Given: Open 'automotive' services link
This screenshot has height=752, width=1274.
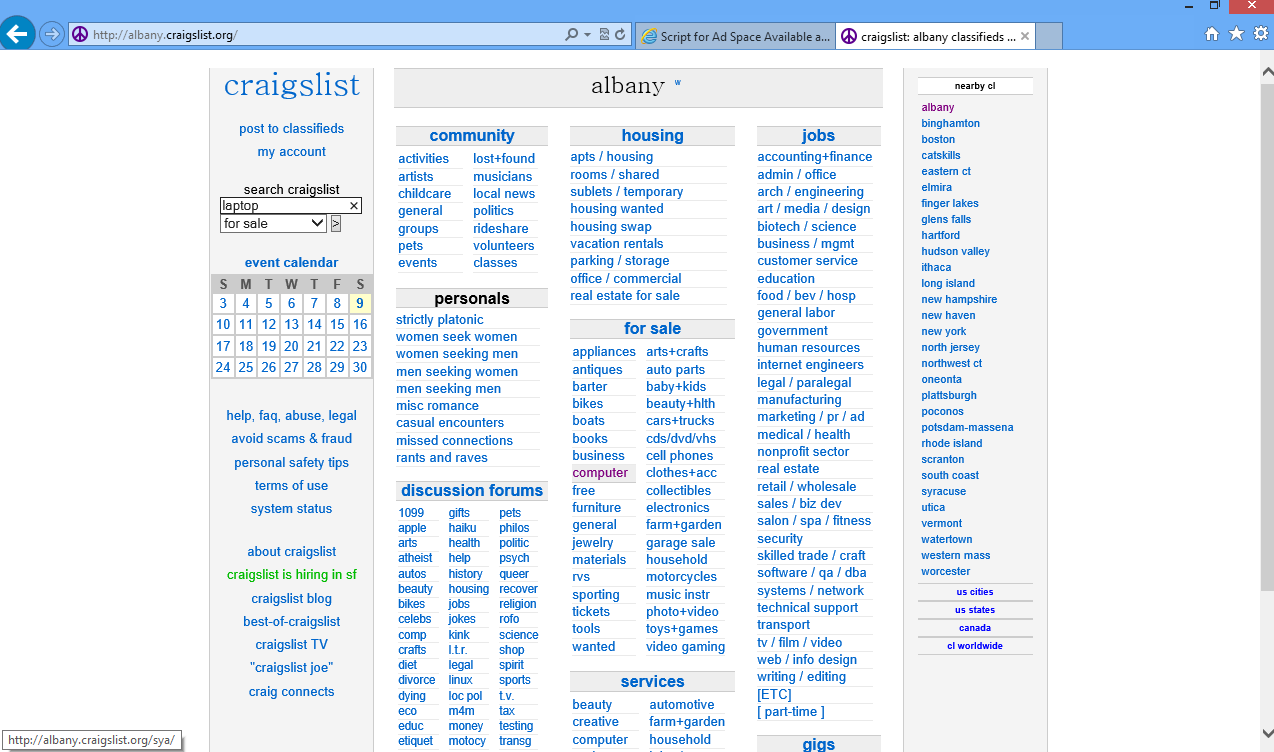Looking at the screenshot, I should click(x=682, y=705).
